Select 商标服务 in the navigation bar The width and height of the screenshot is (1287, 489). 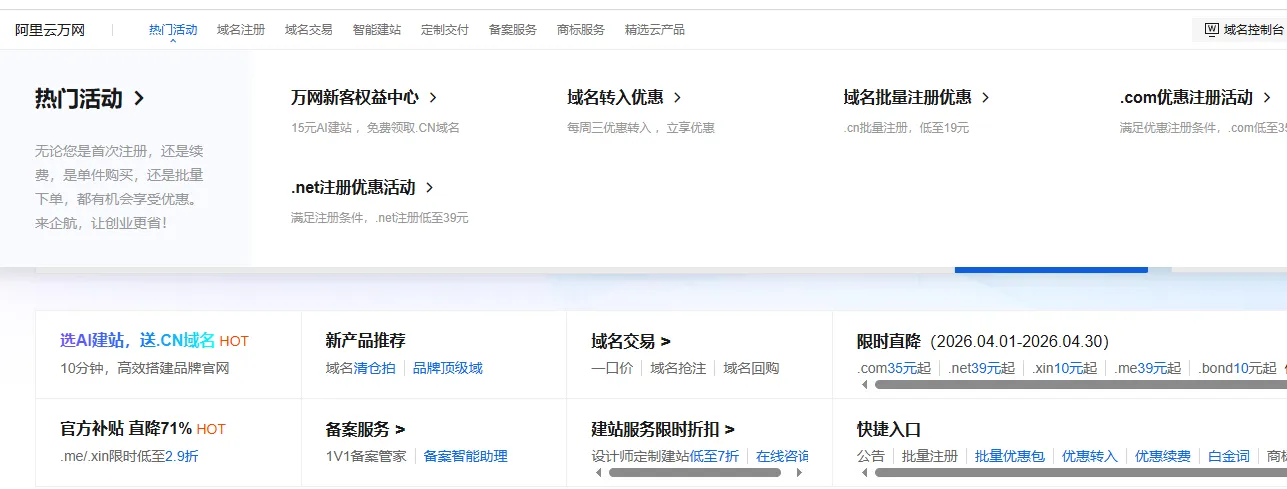581,30
